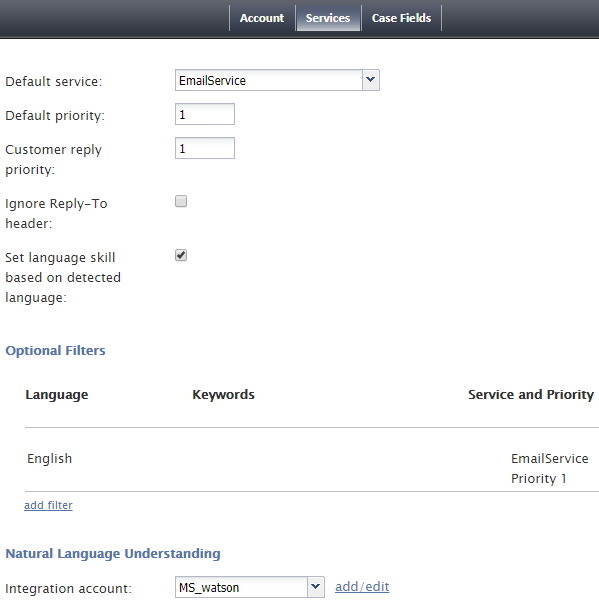Open the Services tab
The height and width of the screenshot is (615, 599).
(x=328, y=18)
